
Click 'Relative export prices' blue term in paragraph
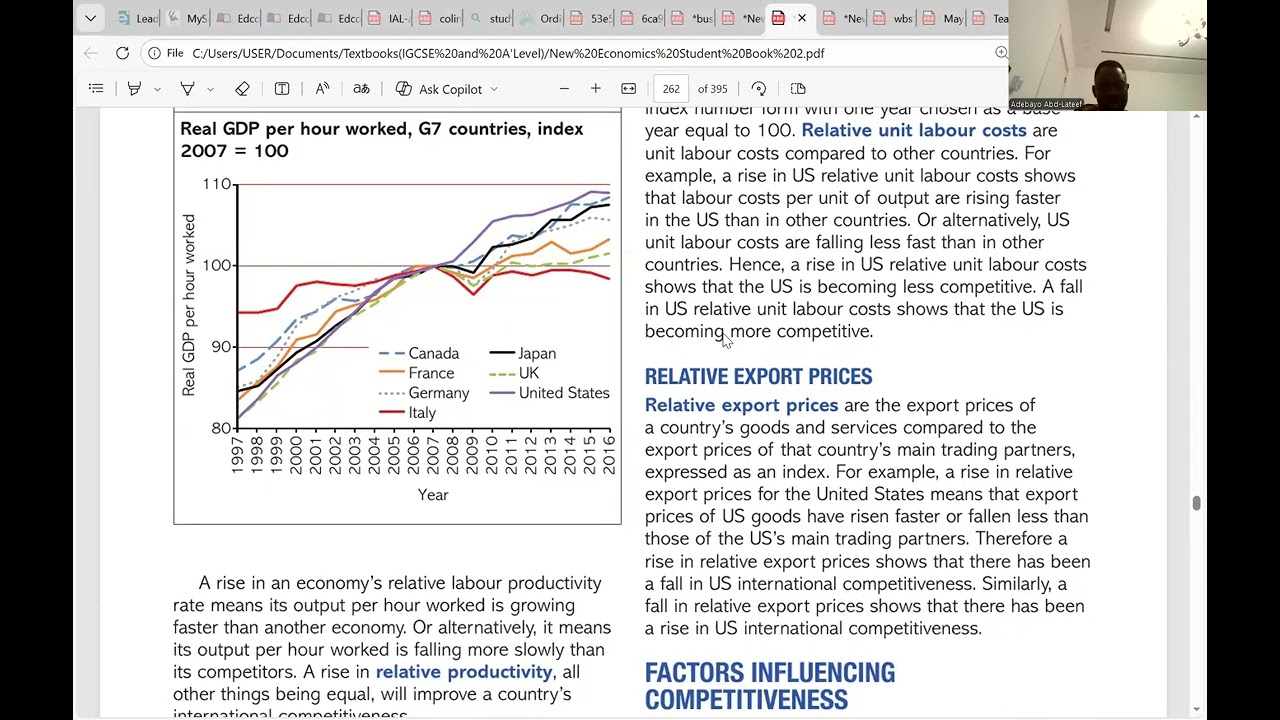point(741,405)
